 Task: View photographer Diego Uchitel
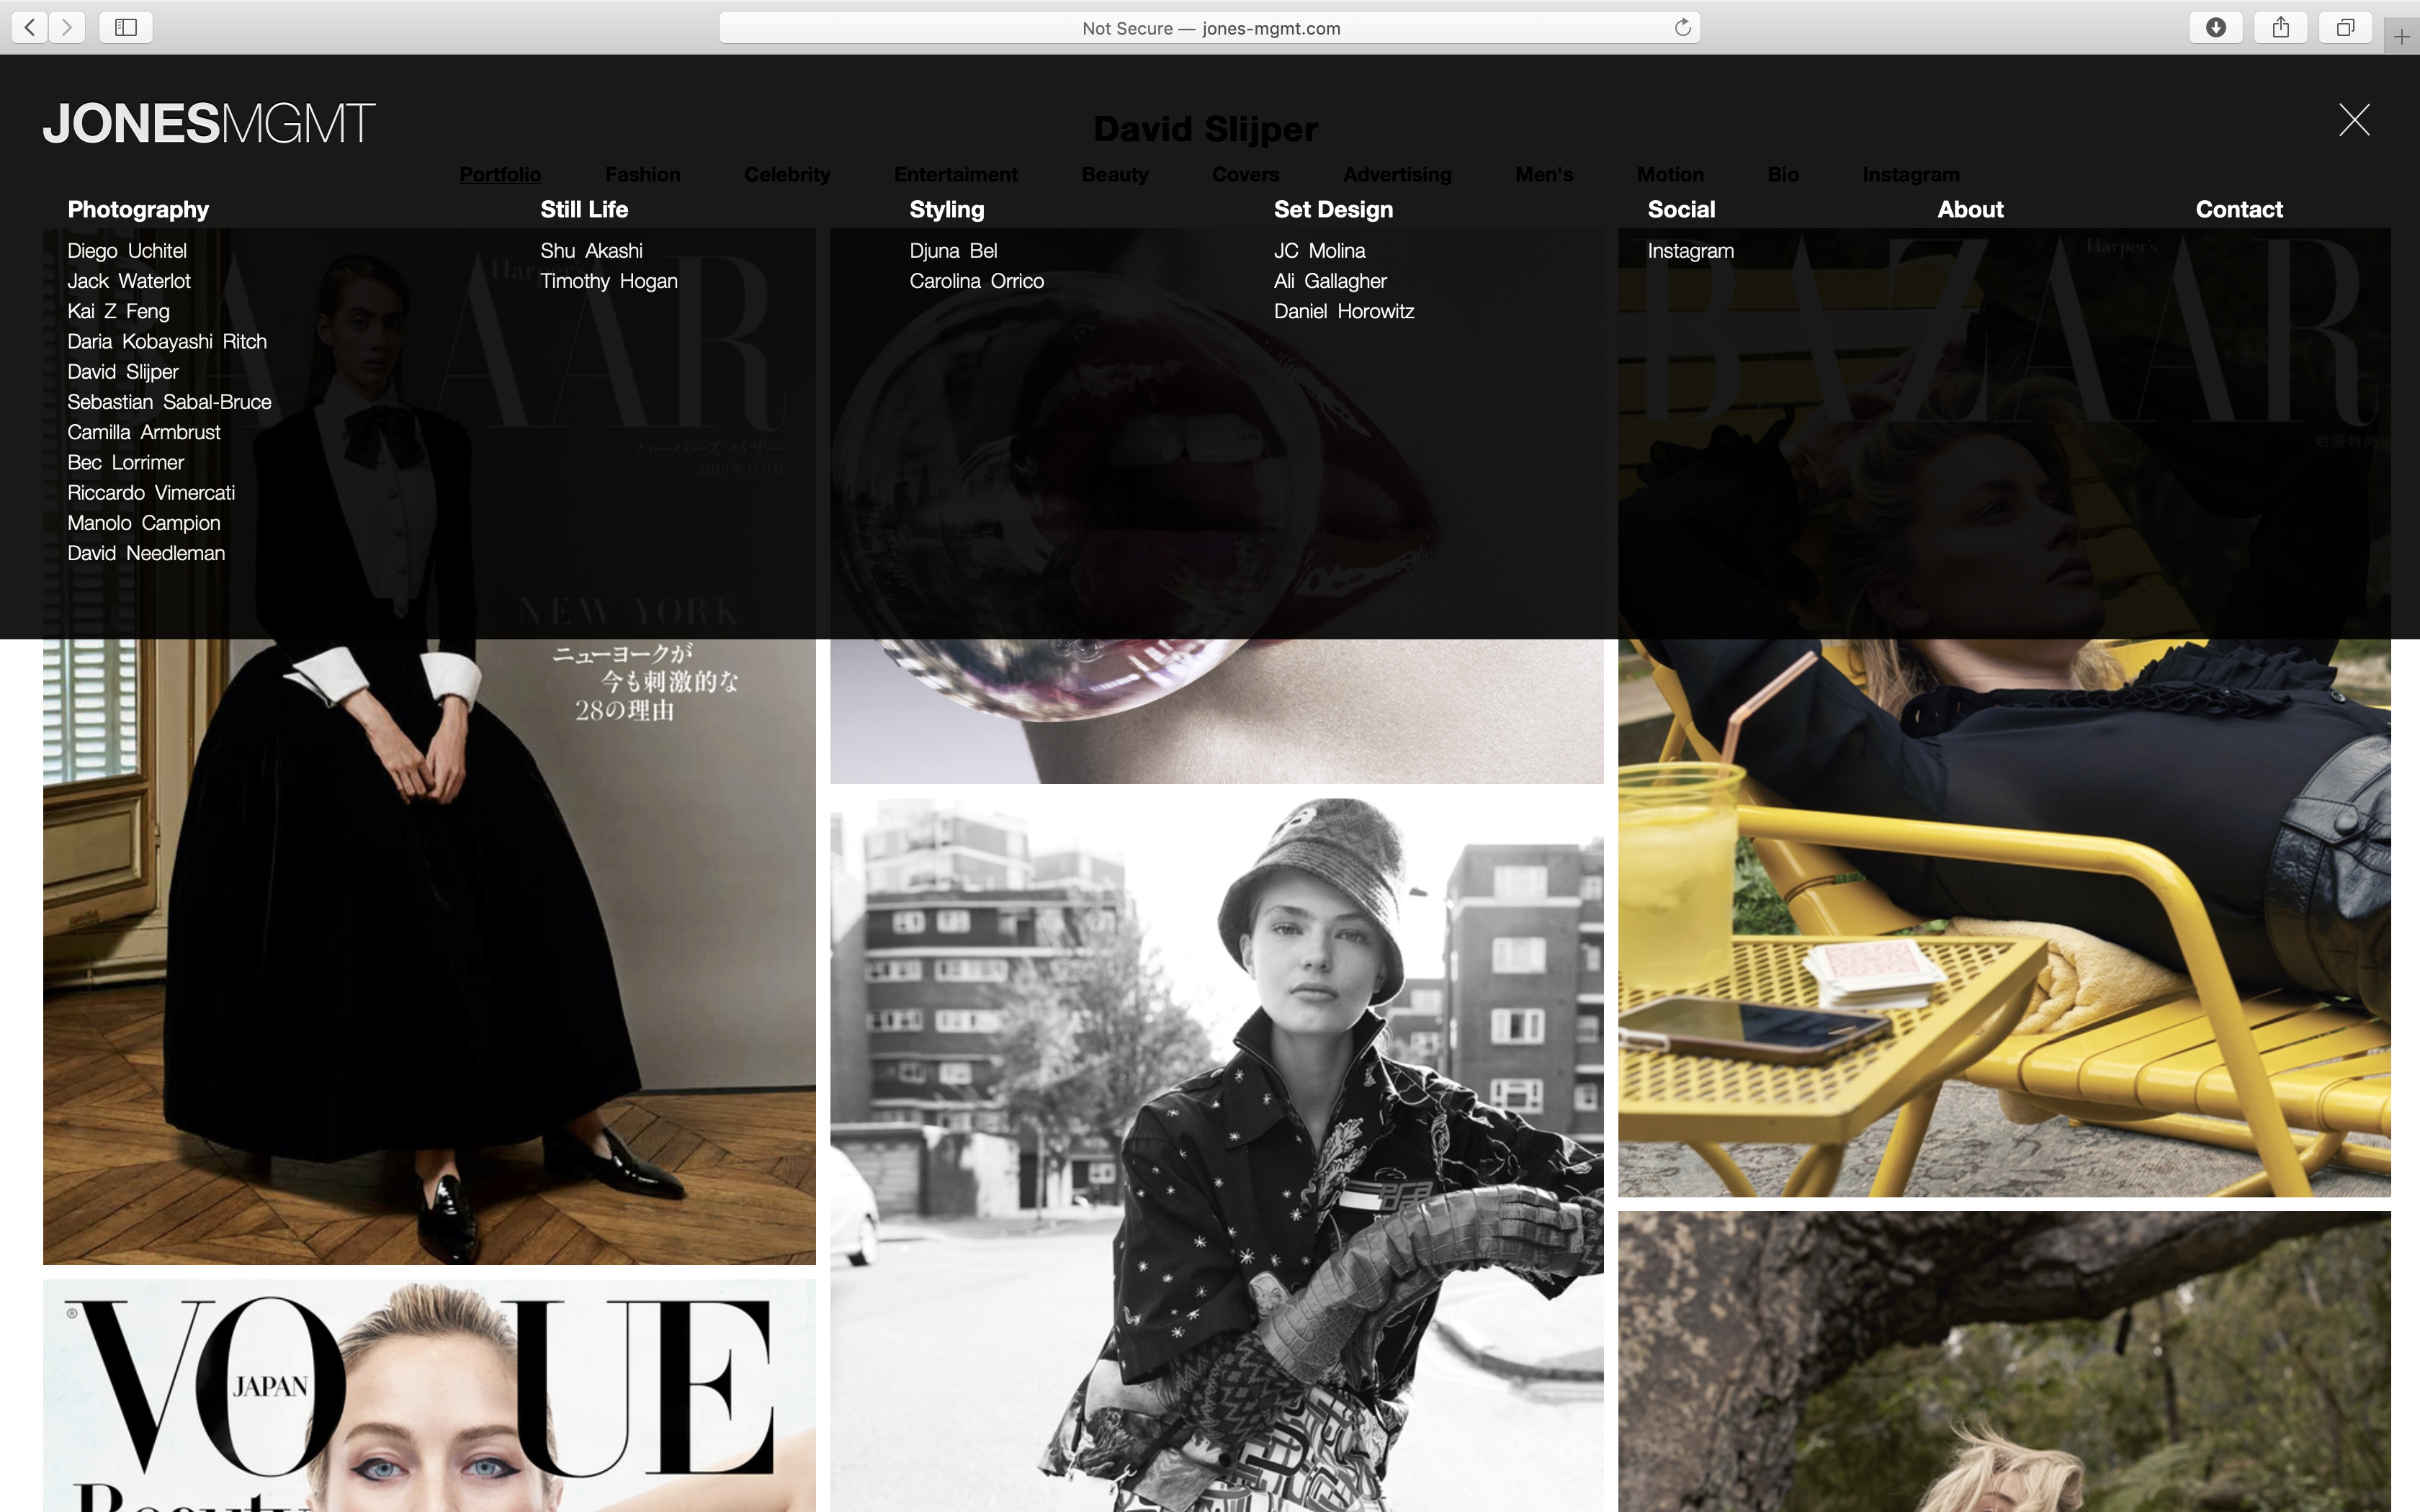[126, 251]
